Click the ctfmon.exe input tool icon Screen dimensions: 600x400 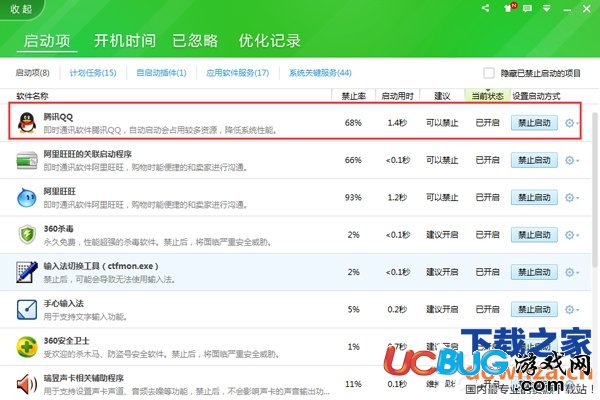27,272
